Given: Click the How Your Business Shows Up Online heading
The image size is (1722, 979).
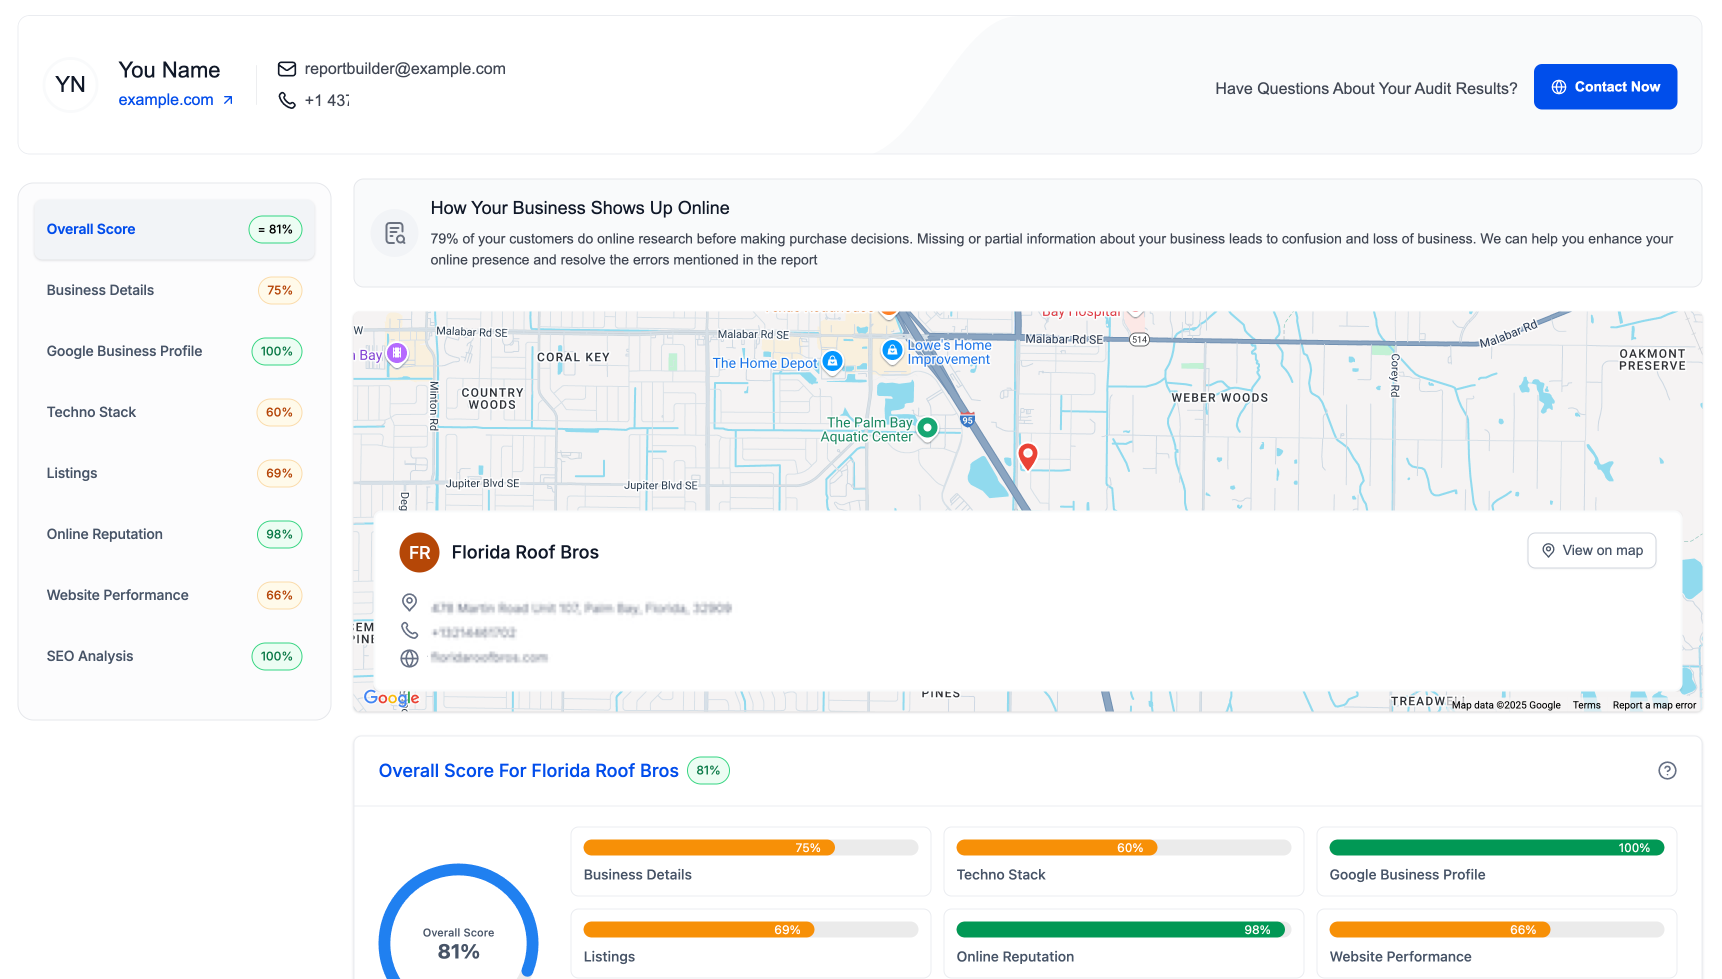Looking at the screenshot, I should (x=580, y=208).
